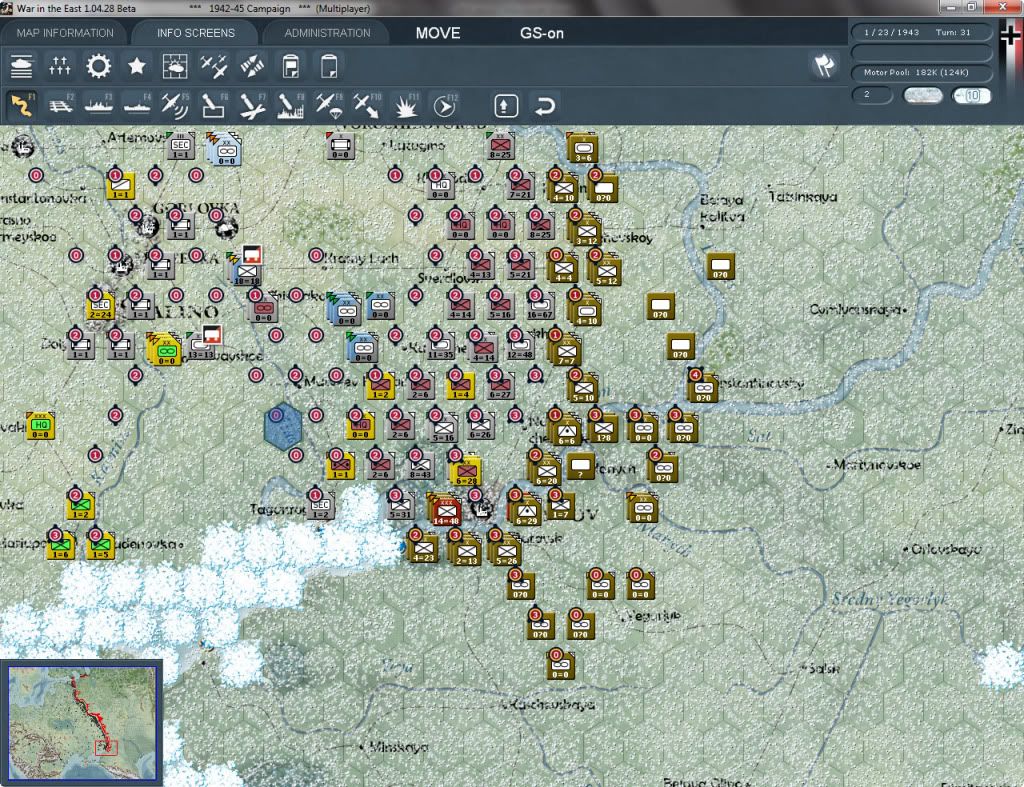1024x787 pixels.
Task: Select the 8=43 unit counter
Action: pos(420,466)
